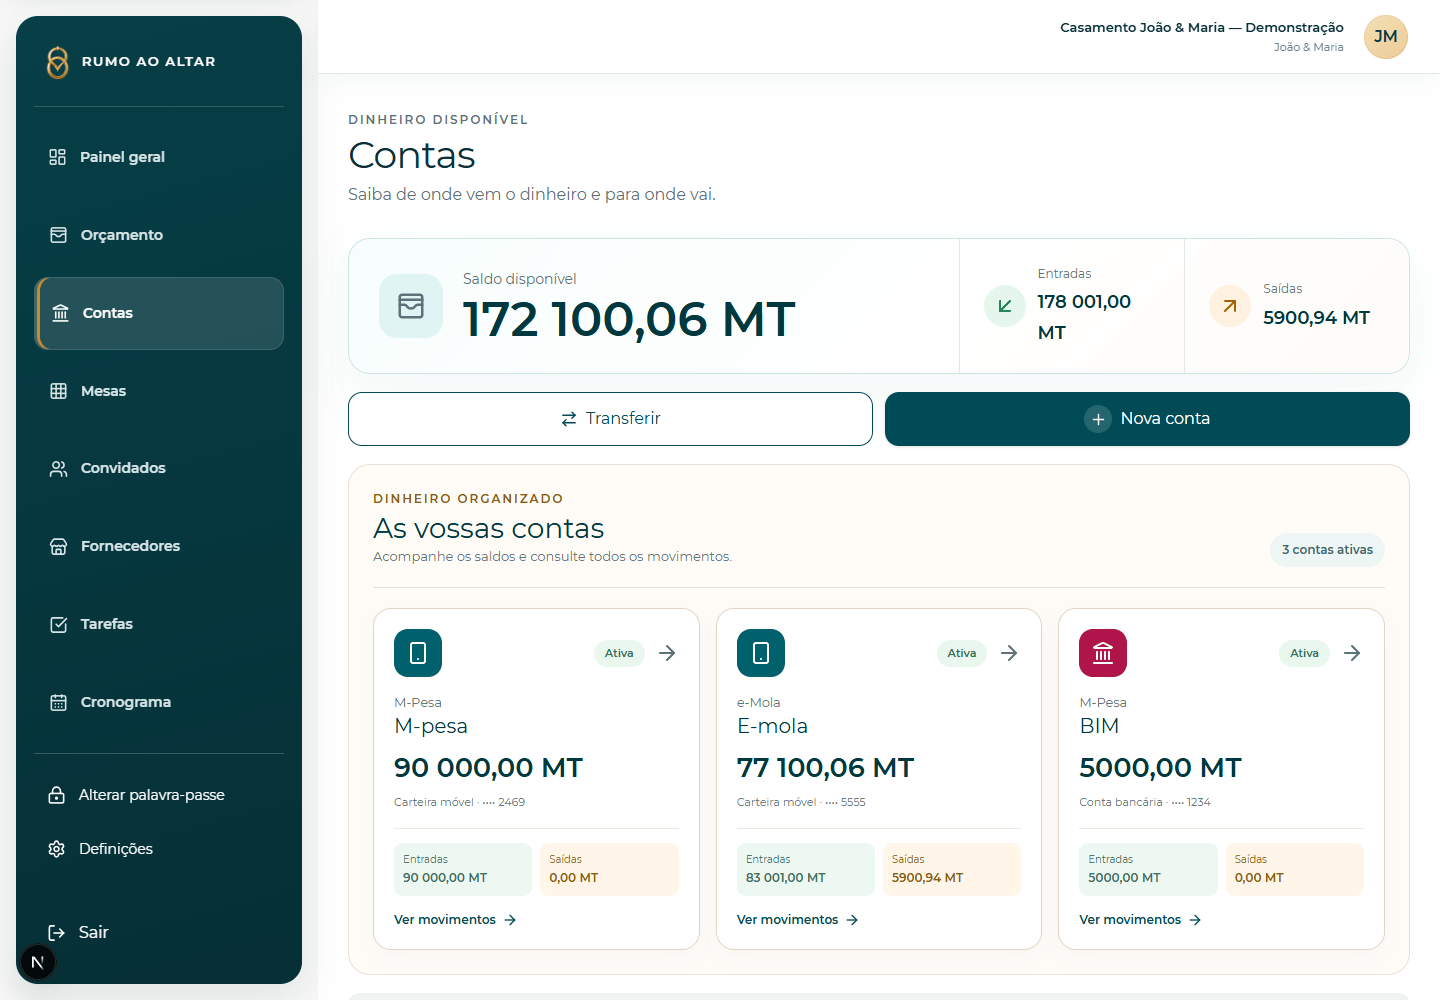Open M-pesa account via its arrow
1440x1000 pixels.
(x=667, y=653)
